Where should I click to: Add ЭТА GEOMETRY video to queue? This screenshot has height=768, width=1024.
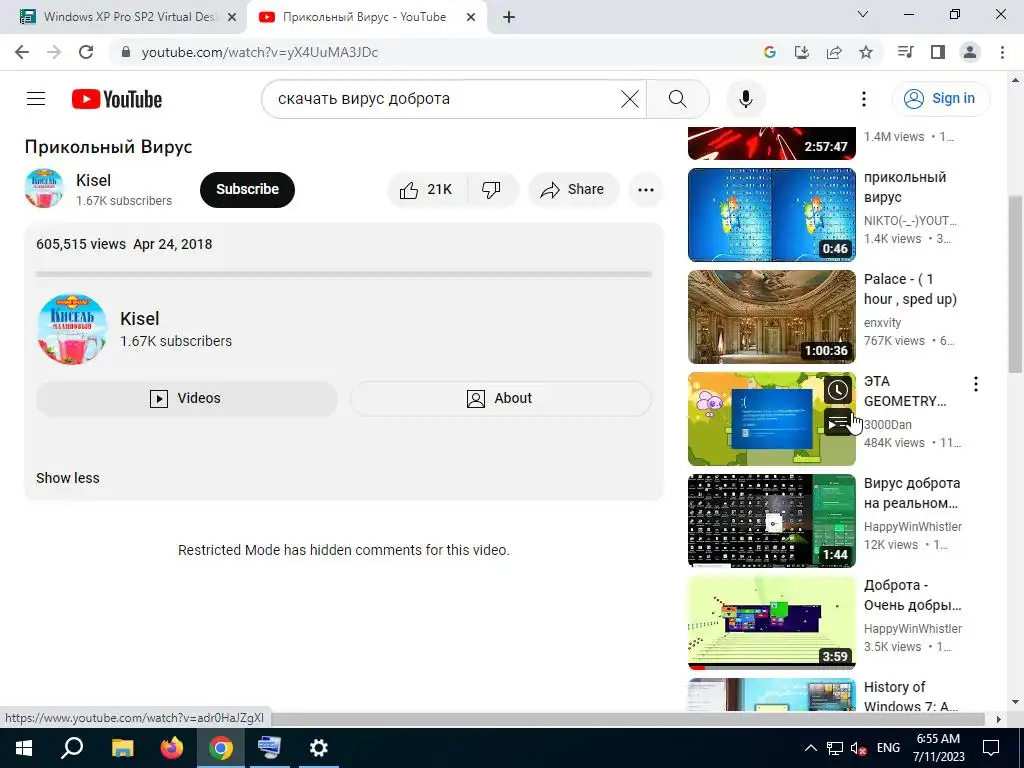pyautogui.click(x=837, y=422)
